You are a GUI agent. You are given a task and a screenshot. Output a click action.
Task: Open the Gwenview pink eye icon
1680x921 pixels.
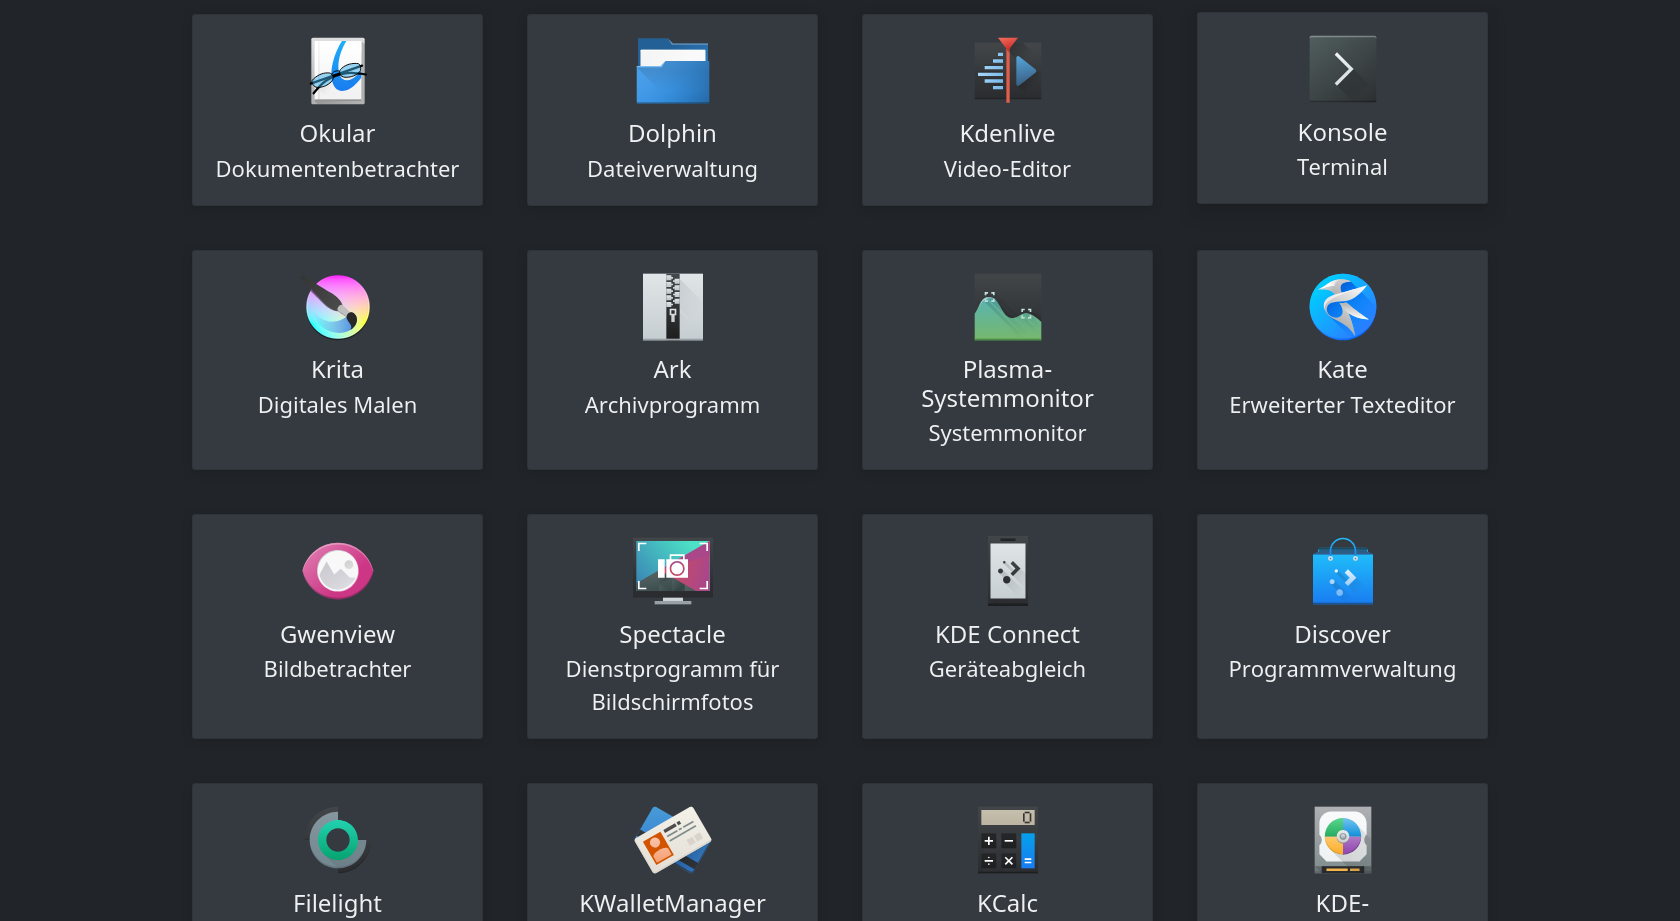tap(338, 571)
